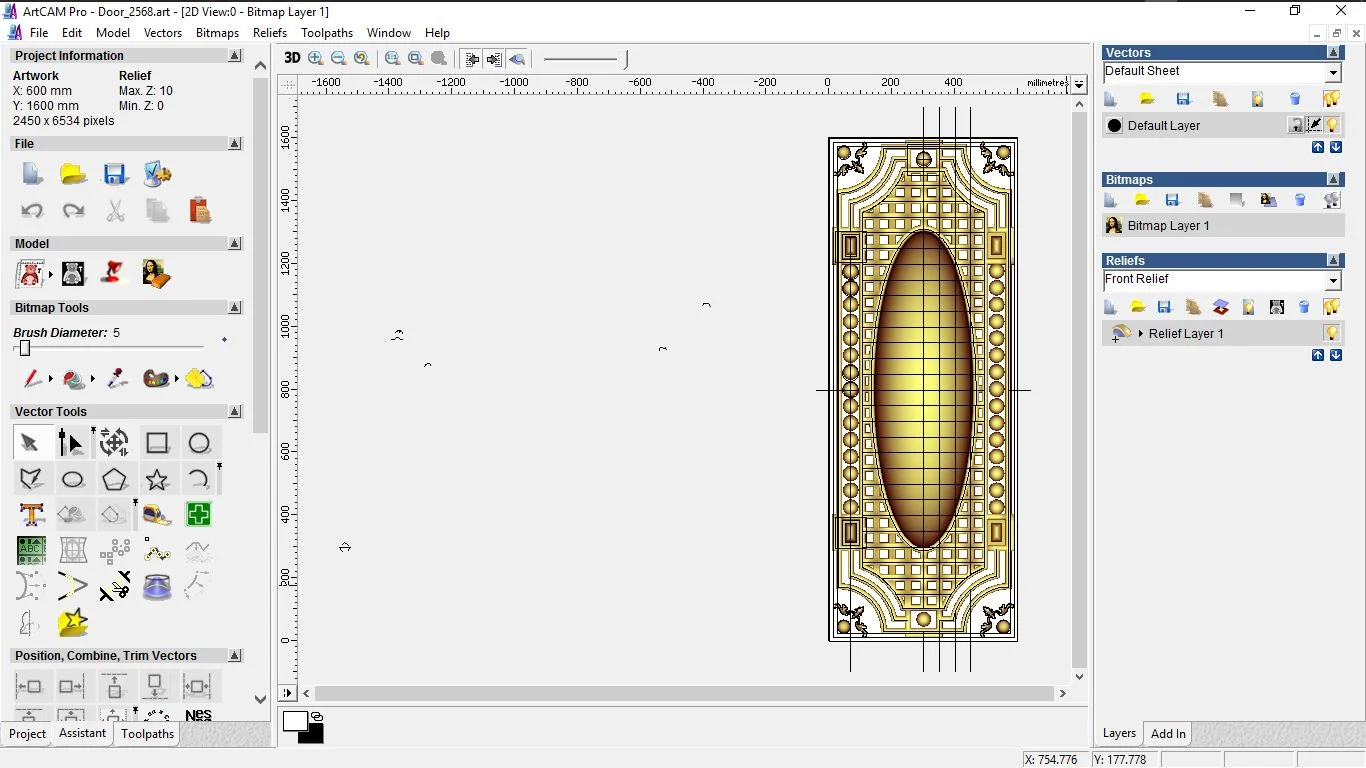1366x768 pixels.
Task: Open the Toolpaths menu
Action: [x=326, y=33]
